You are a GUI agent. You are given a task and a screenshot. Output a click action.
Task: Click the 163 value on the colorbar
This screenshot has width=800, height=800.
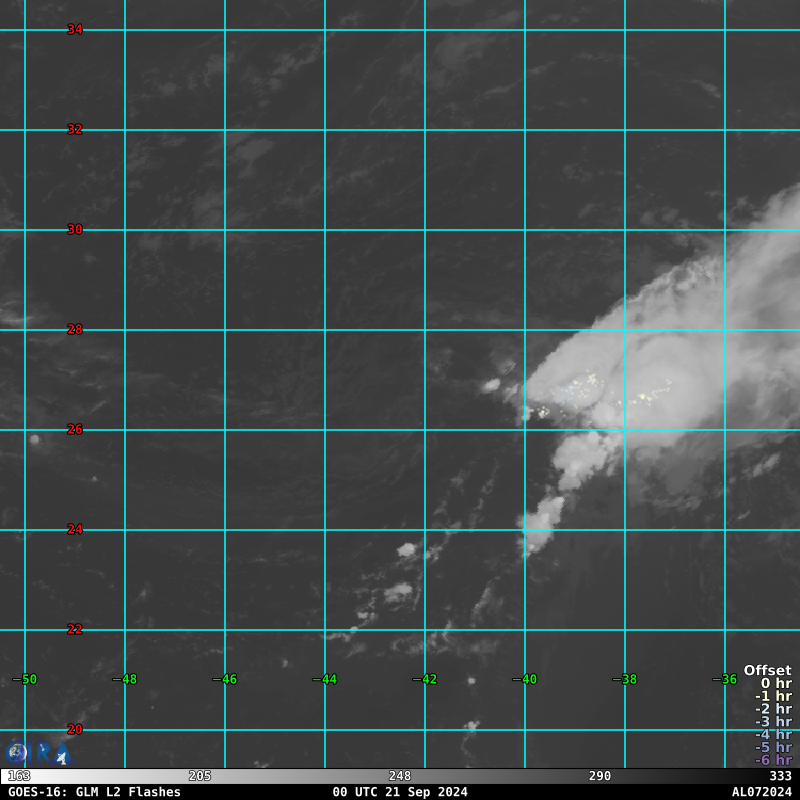pyautogui.click(x=18, y=776)
